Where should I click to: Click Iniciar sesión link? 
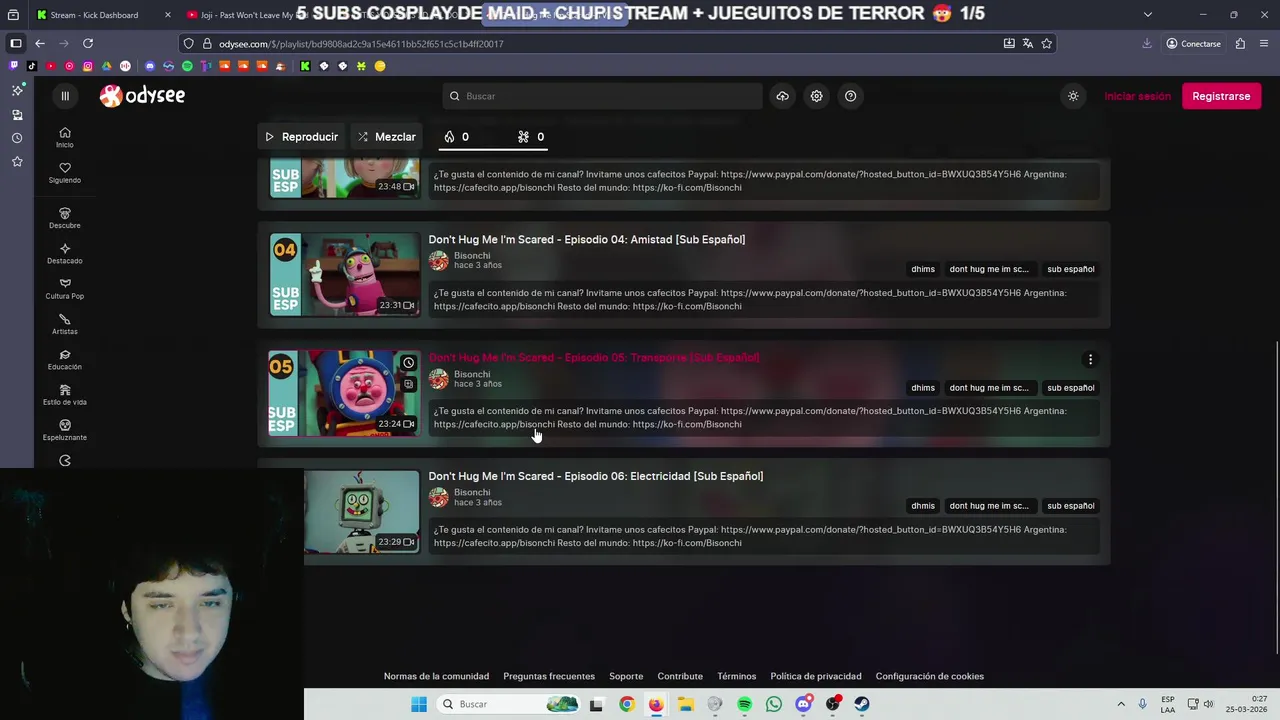(x=1137, y=96)
